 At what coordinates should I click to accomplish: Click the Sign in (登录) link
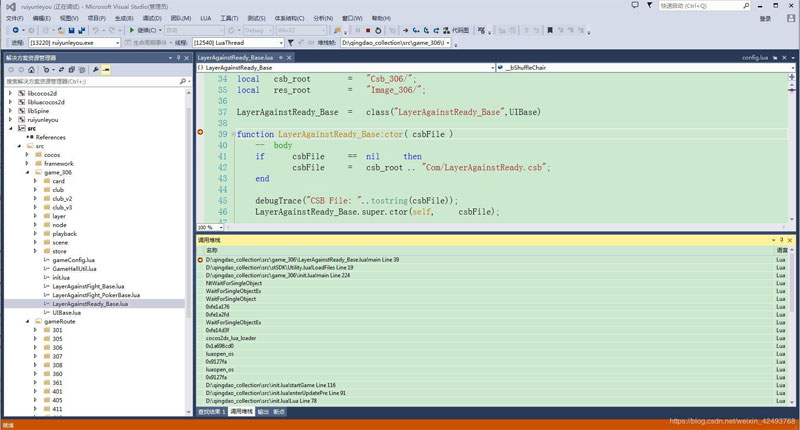[x=765, y=18]
